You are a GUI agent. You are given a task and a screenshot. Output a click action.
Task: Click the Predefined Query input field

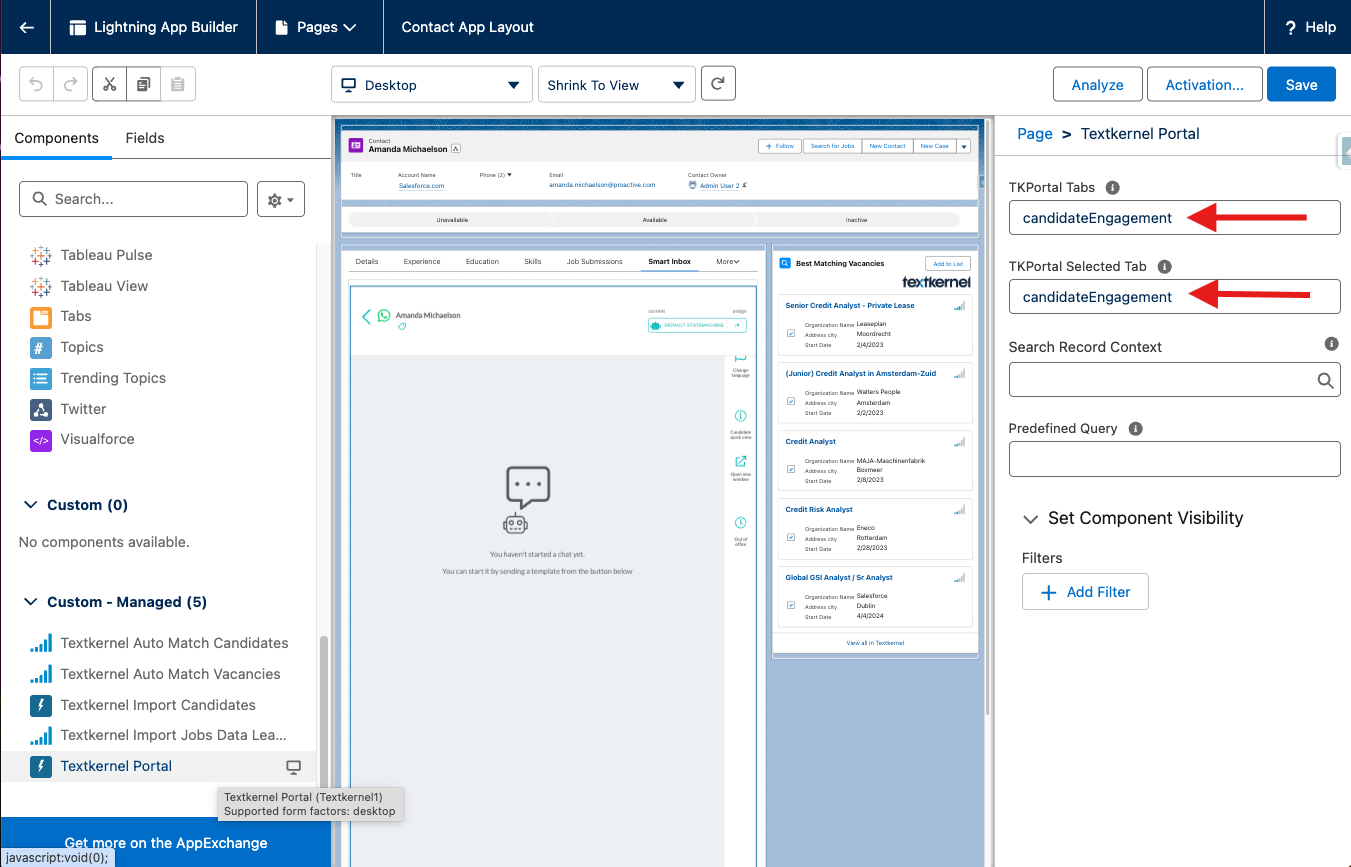(x=1174, y=459)
